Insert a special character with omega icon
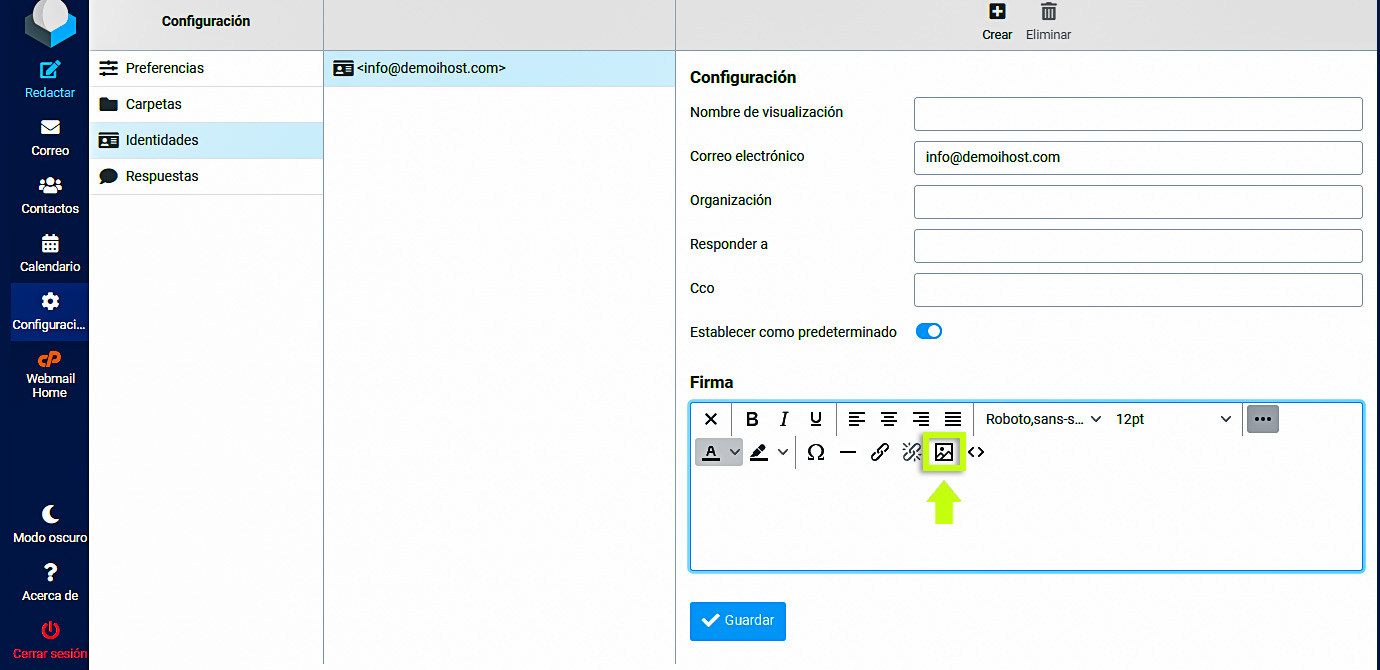This screenshot has width=1380, height=670. pyautogui.click(x=815, y=452)
